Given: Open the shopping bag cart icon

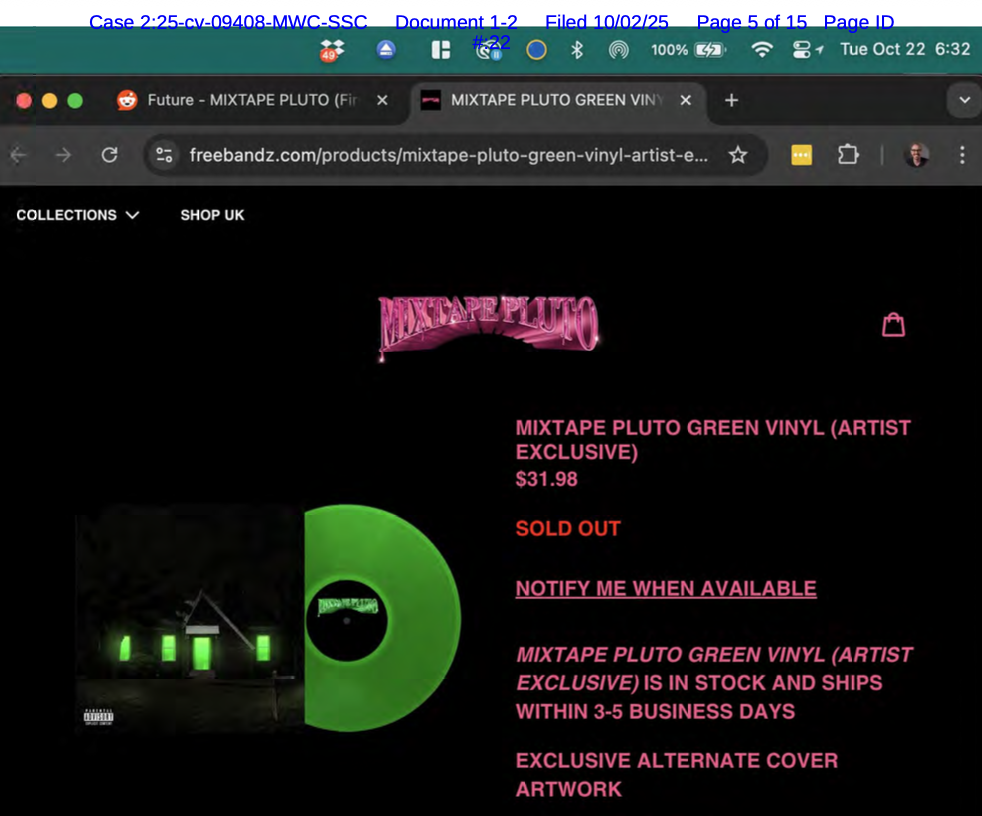Looking at the screenshot, I should pos(893,325).
